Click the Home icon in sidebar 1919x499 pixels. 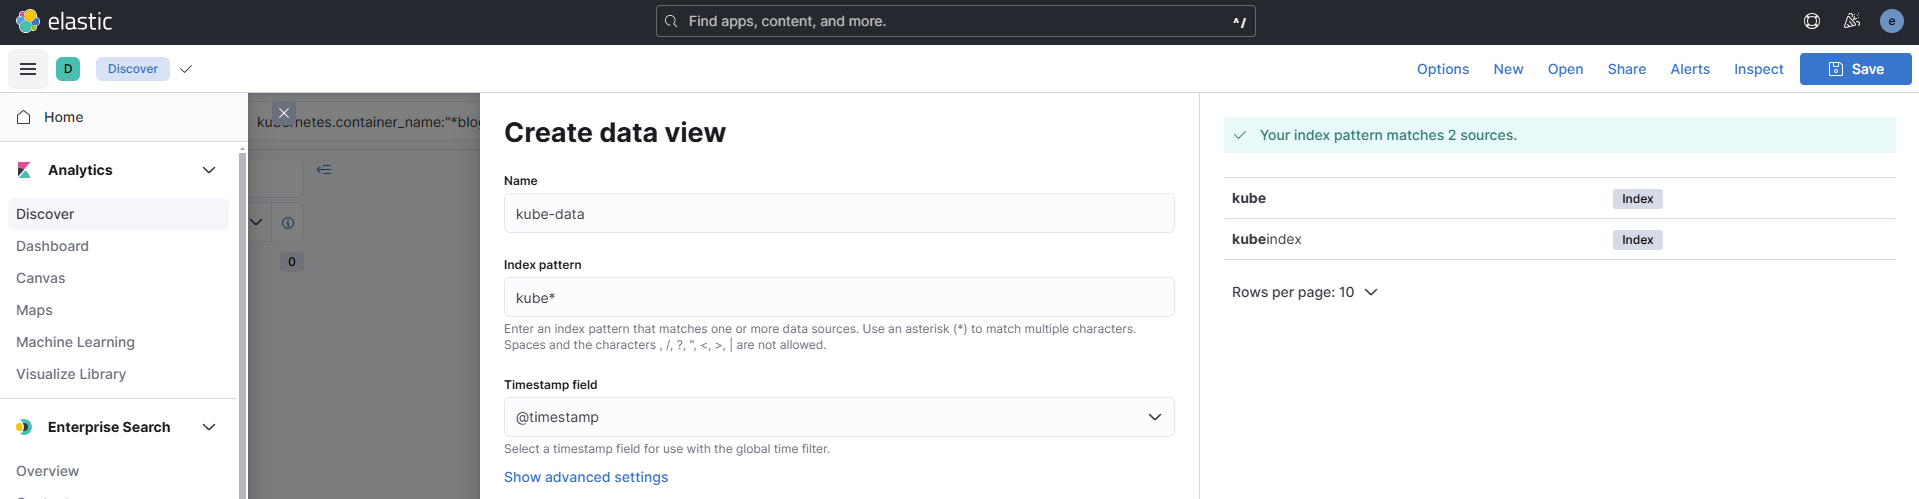(24, 117)
